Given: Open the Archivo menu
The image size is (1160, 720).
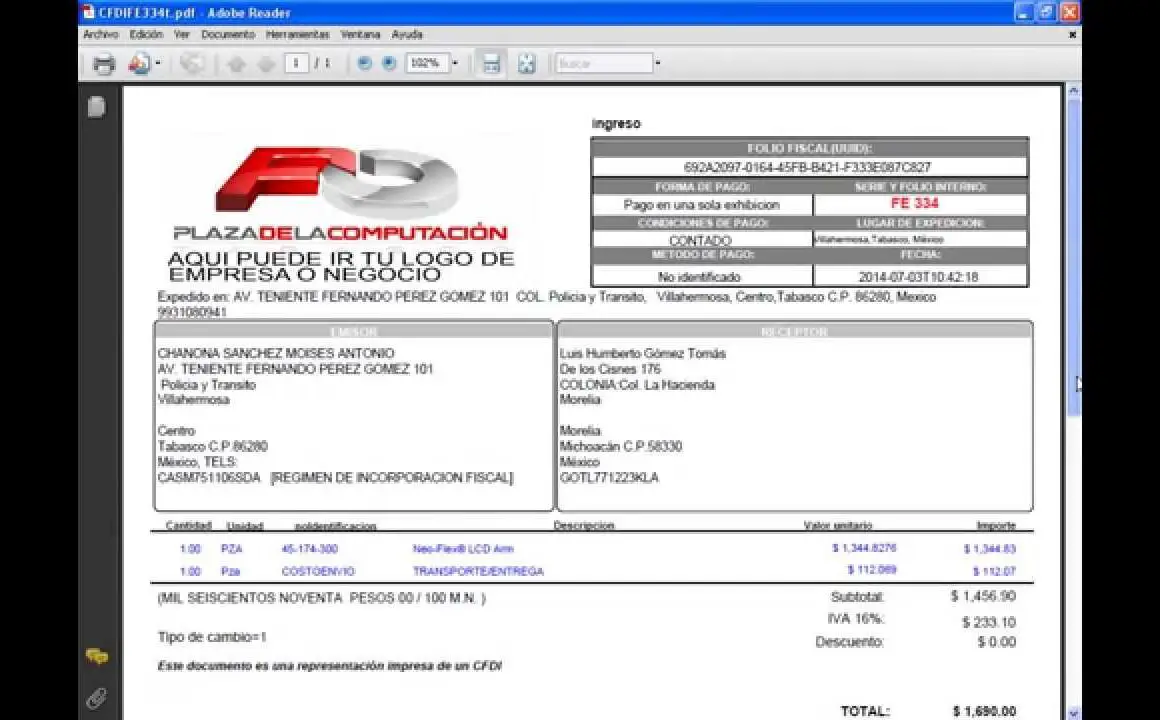Looking at the screenshot, I should pyautogui.click(x=100, y=34).
